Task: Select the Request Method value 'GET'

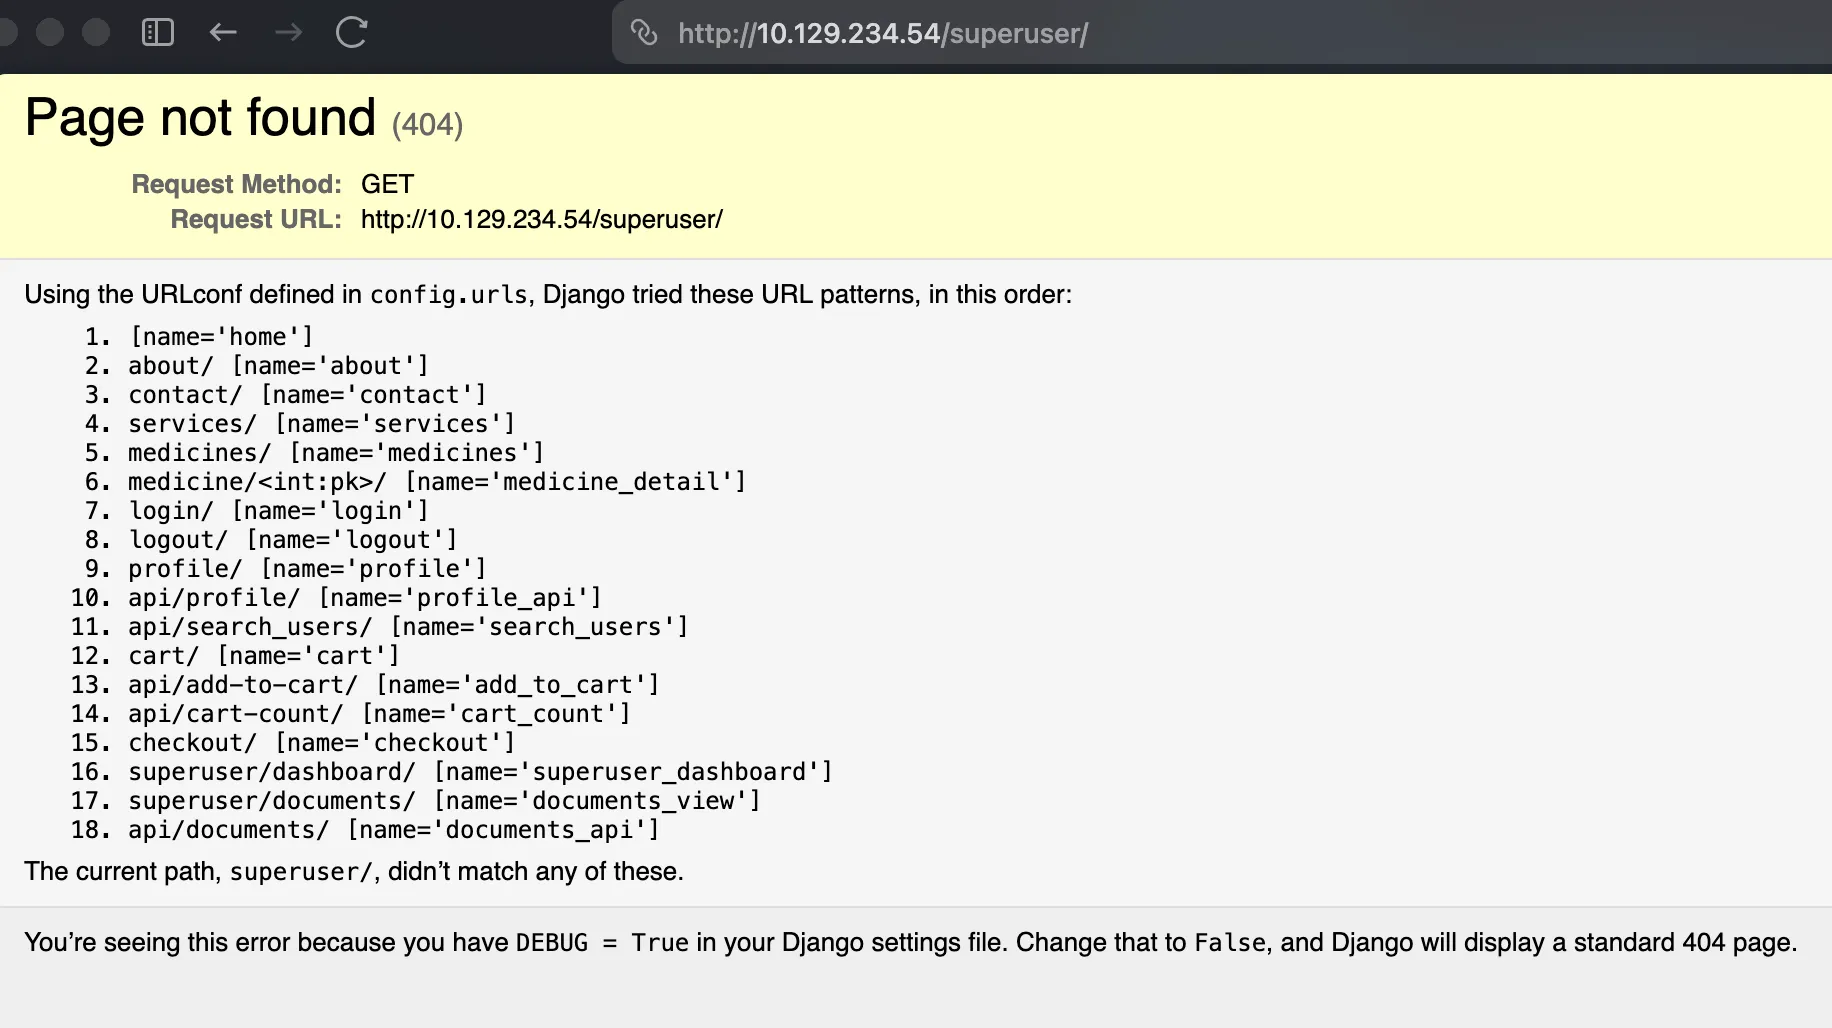Action: tap(387, 184)
